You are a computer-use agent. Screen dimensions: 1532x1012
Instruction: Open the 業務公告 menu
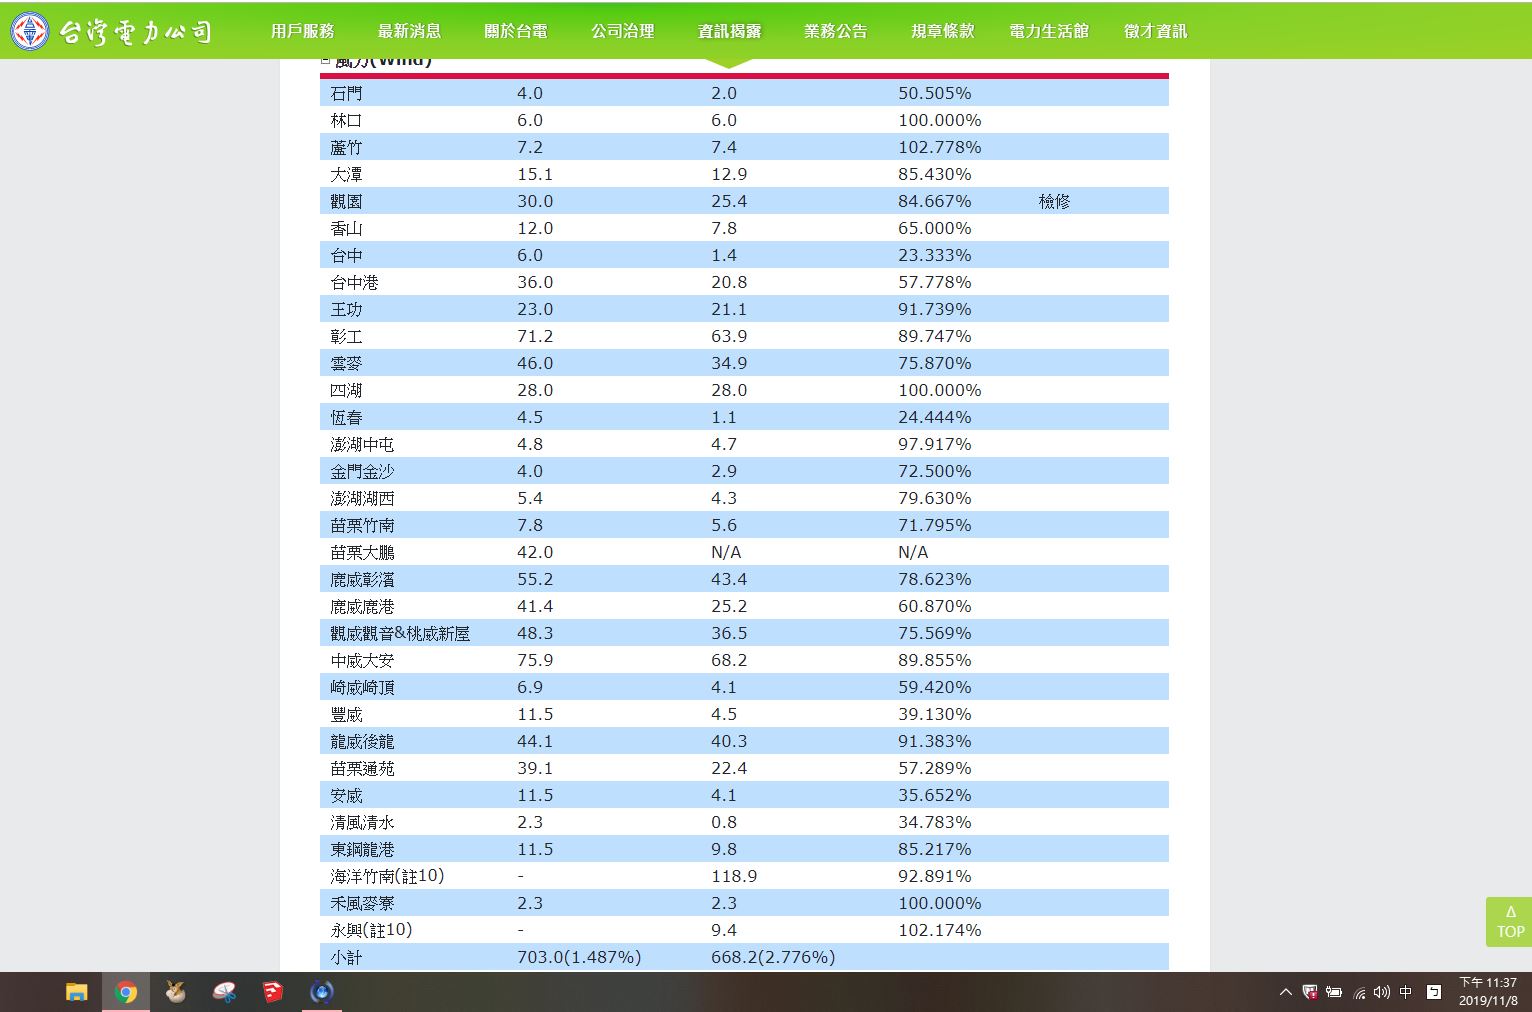(x=836, y=31)
